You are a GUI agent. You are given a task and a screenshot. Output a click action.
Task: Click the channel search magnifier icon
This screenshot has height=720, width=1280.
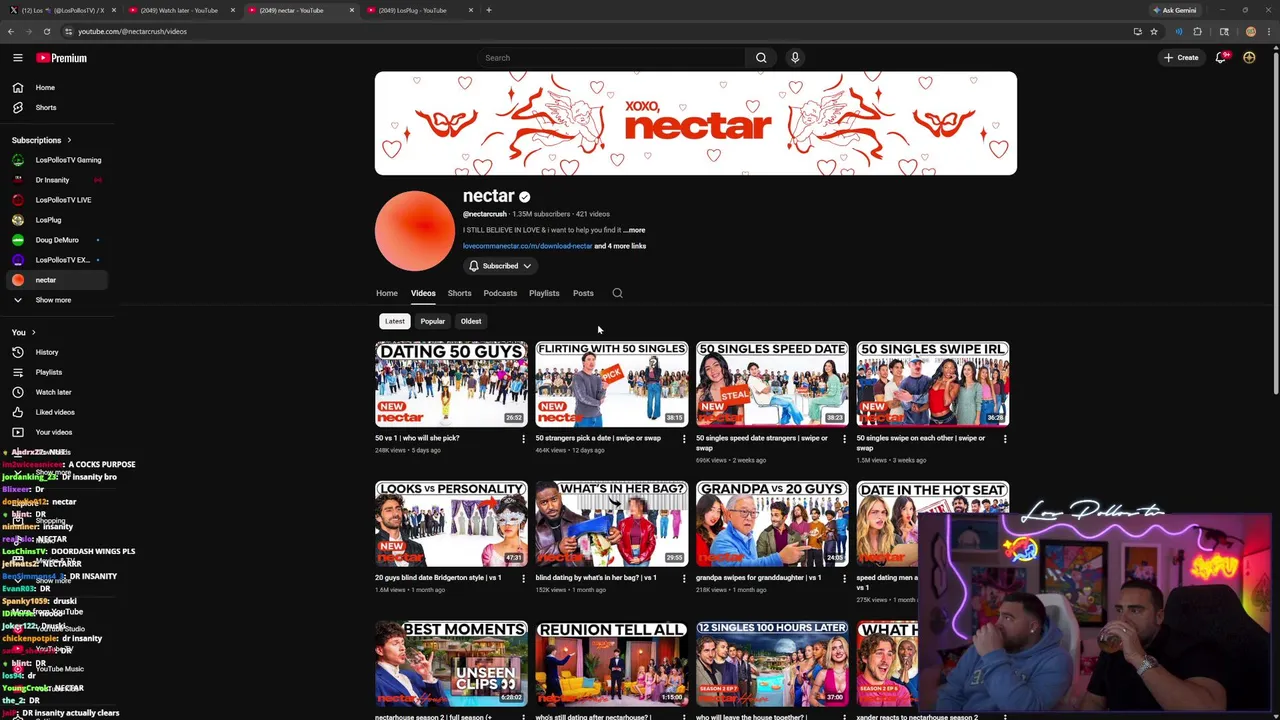(617, 293)
